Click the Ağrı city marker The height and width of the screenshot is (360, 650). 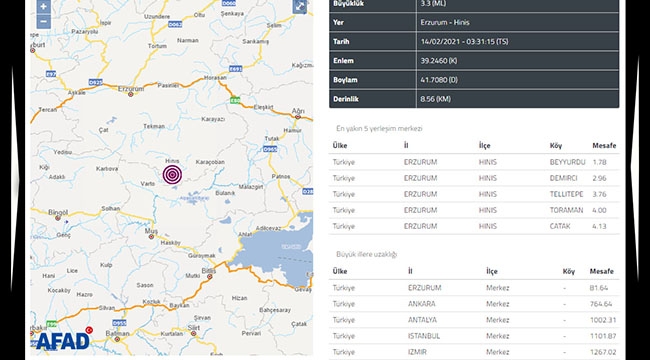point(297,117)
